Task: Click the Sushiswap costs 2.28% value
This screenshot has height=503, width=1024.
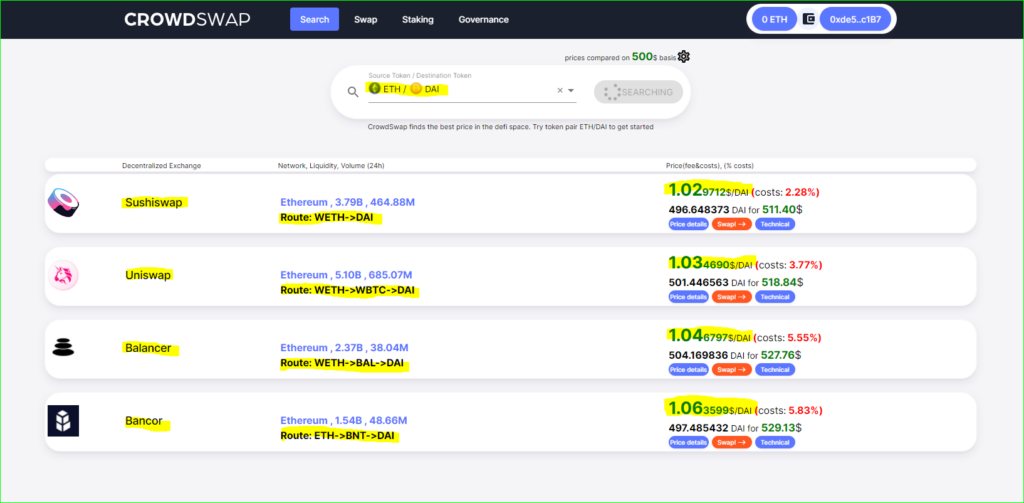Action: click(x=800, y=192)
